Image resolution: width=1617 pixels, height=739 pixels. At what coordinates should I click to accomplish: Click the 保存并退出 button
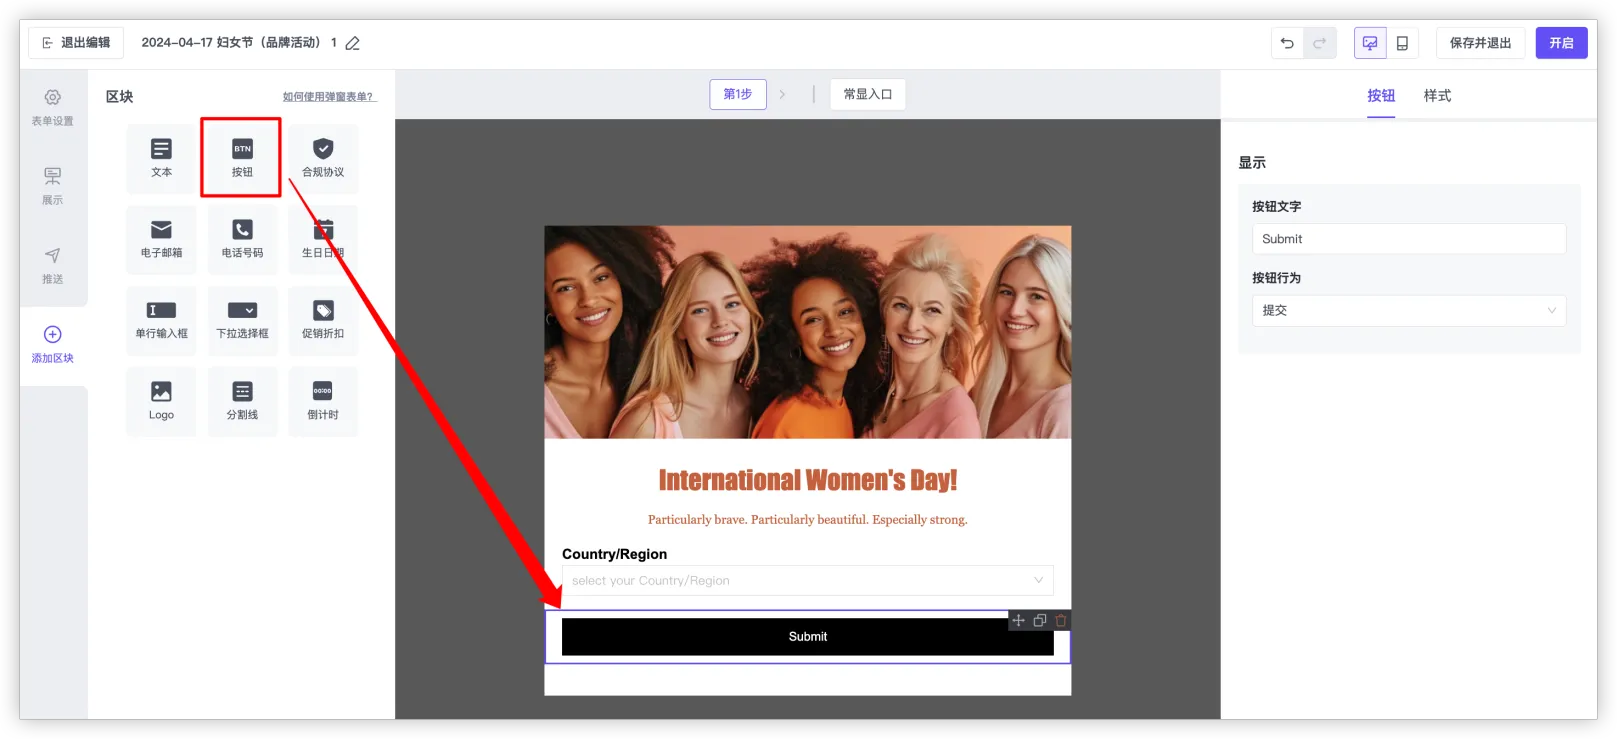point(1480,43)
